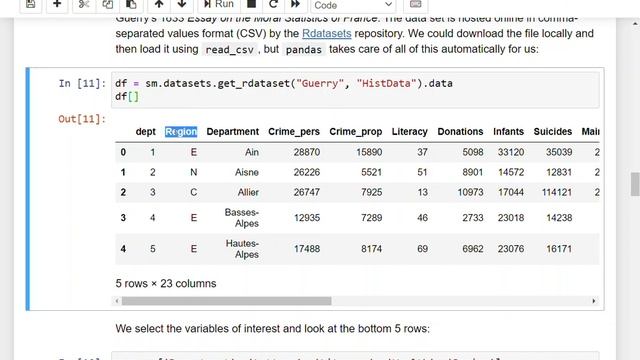Click the Crime_pers column header
Screen dimensions: 640x360
click(294, 131)
